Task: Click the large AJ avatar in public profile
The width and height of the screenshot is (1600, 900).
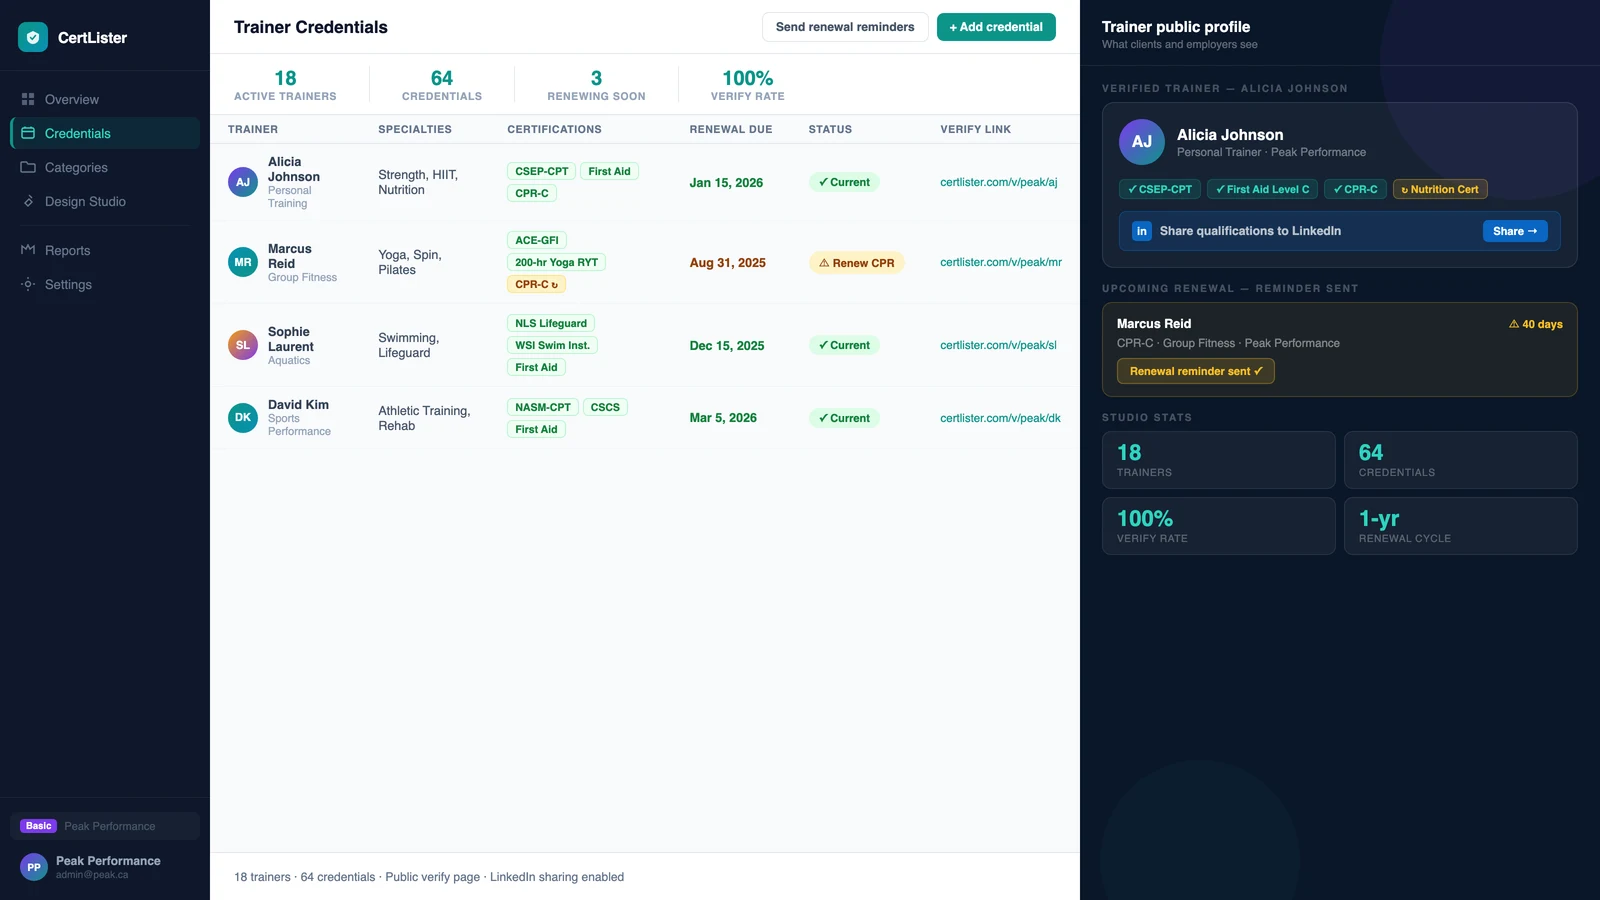Action: (1142, 142)
